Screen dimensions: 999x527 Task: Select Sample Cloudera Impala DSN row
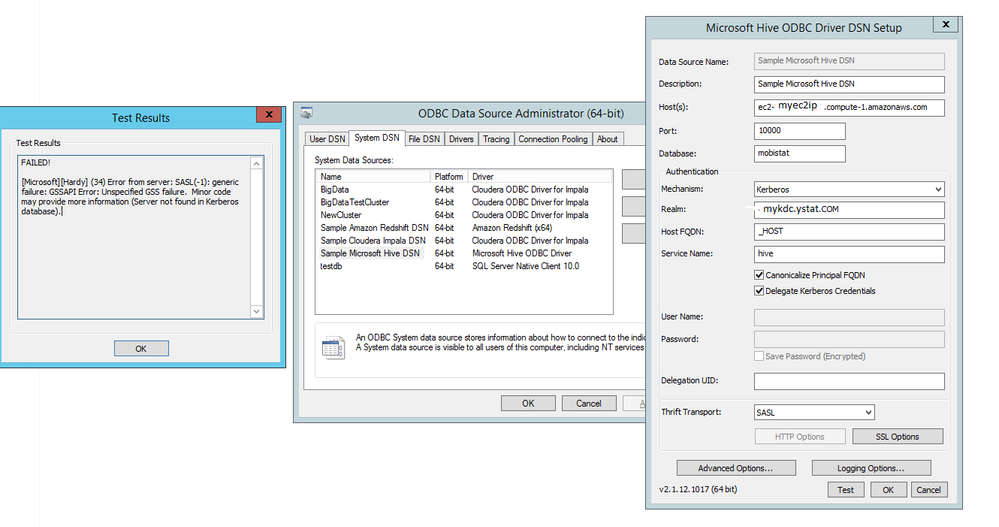464,241
